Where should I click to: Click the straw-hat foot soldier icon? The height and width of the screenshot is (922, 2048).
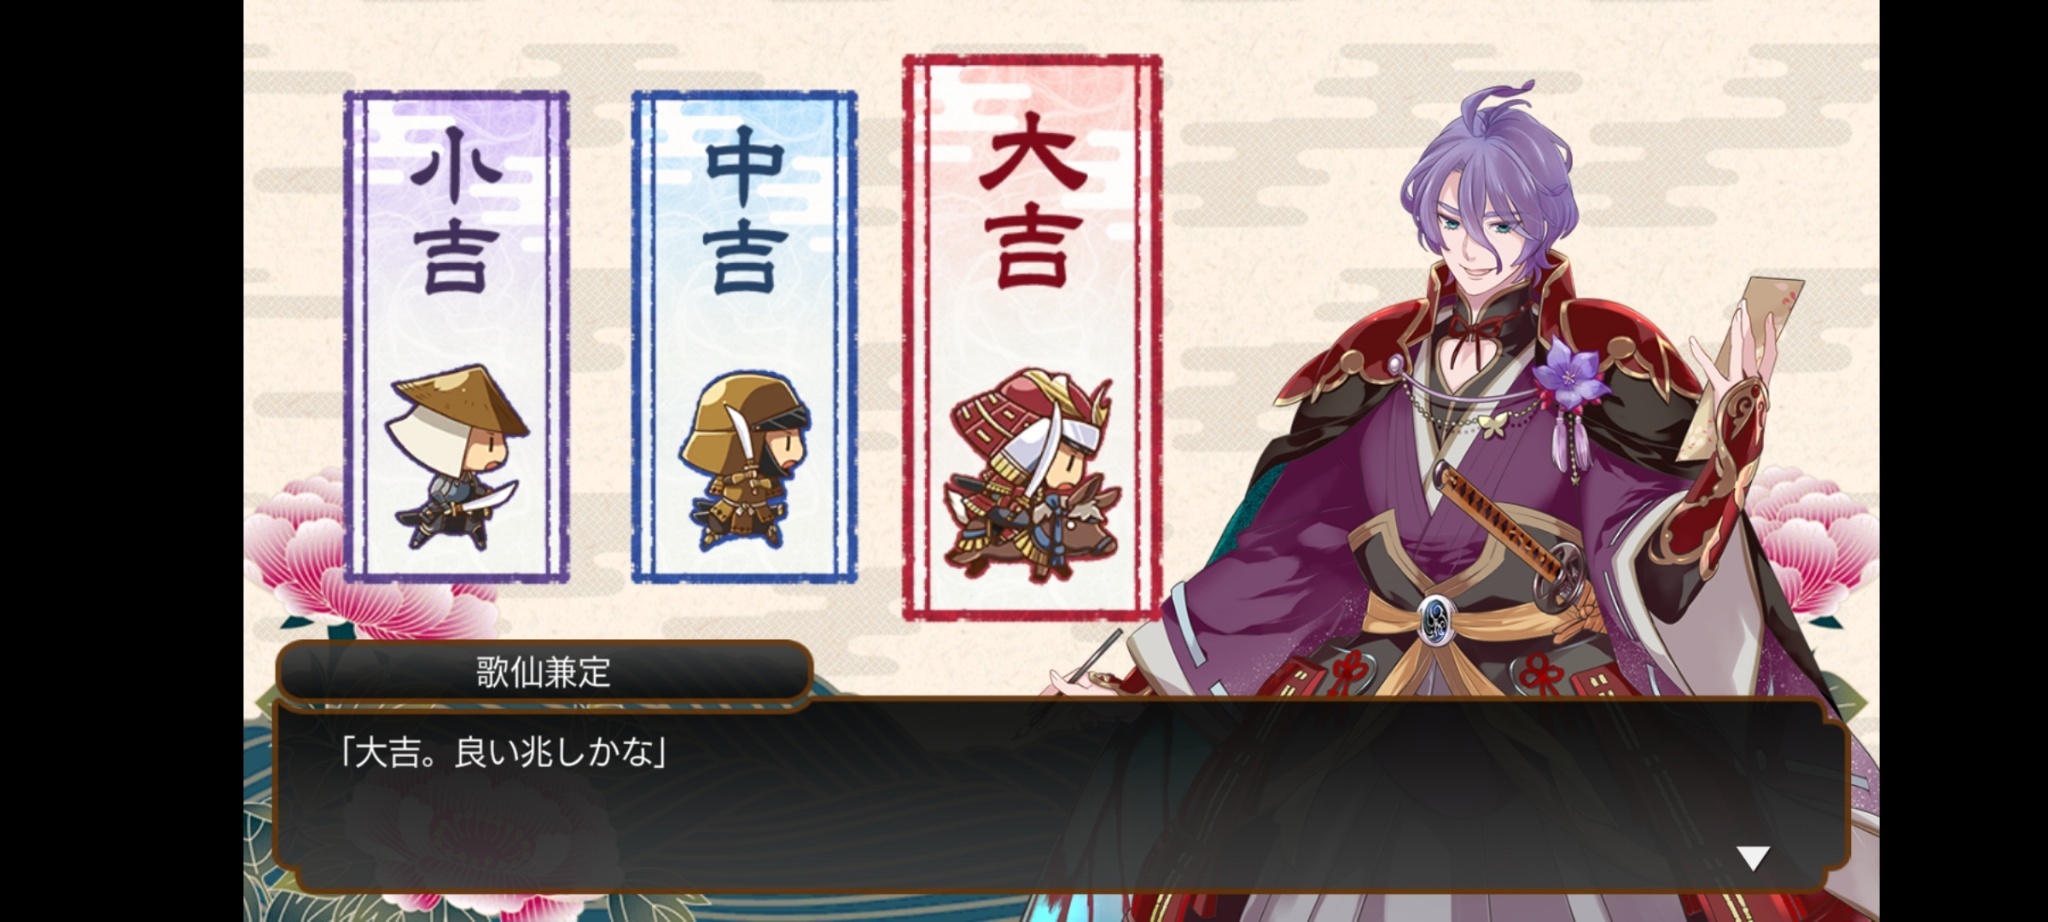pos(458,456)
